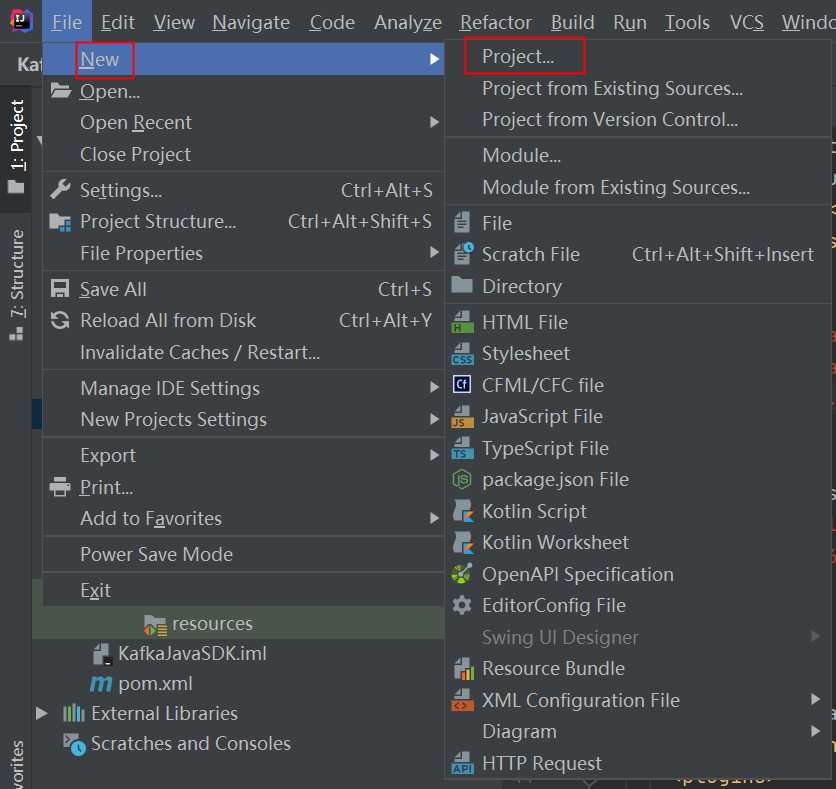Image resolution: width=836 pixels, height=789 pixels.
Task: Choose Exit from File menu
Action: tap(243, 590)
